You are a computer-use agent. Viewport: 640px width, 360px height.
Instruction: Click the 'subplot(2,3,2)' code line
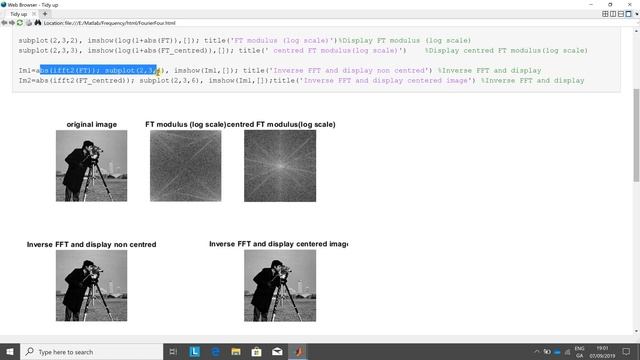click(245, 40)
